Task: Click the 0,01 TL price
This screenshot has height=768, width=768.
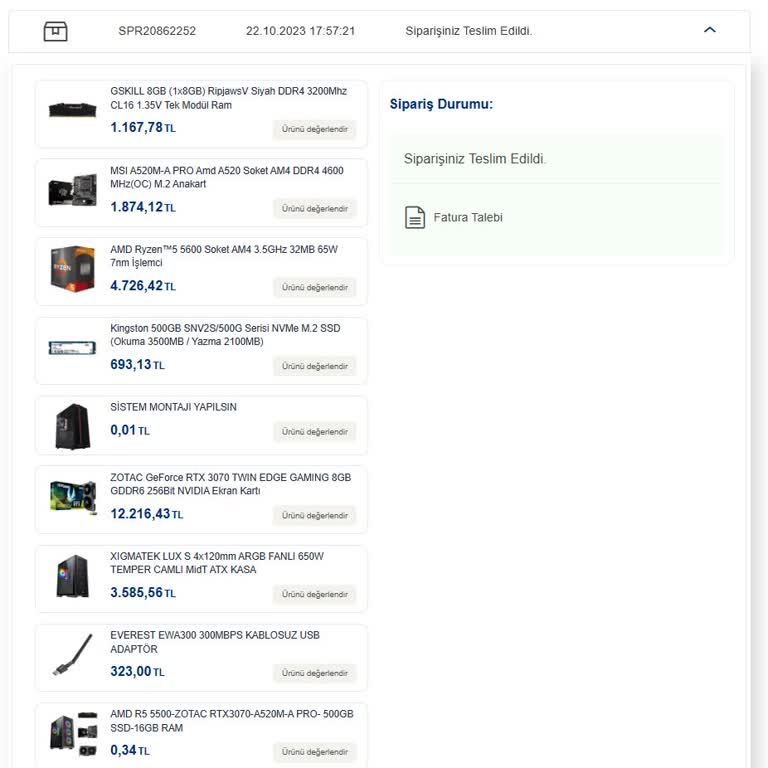Action: click(x=130, y=430)
